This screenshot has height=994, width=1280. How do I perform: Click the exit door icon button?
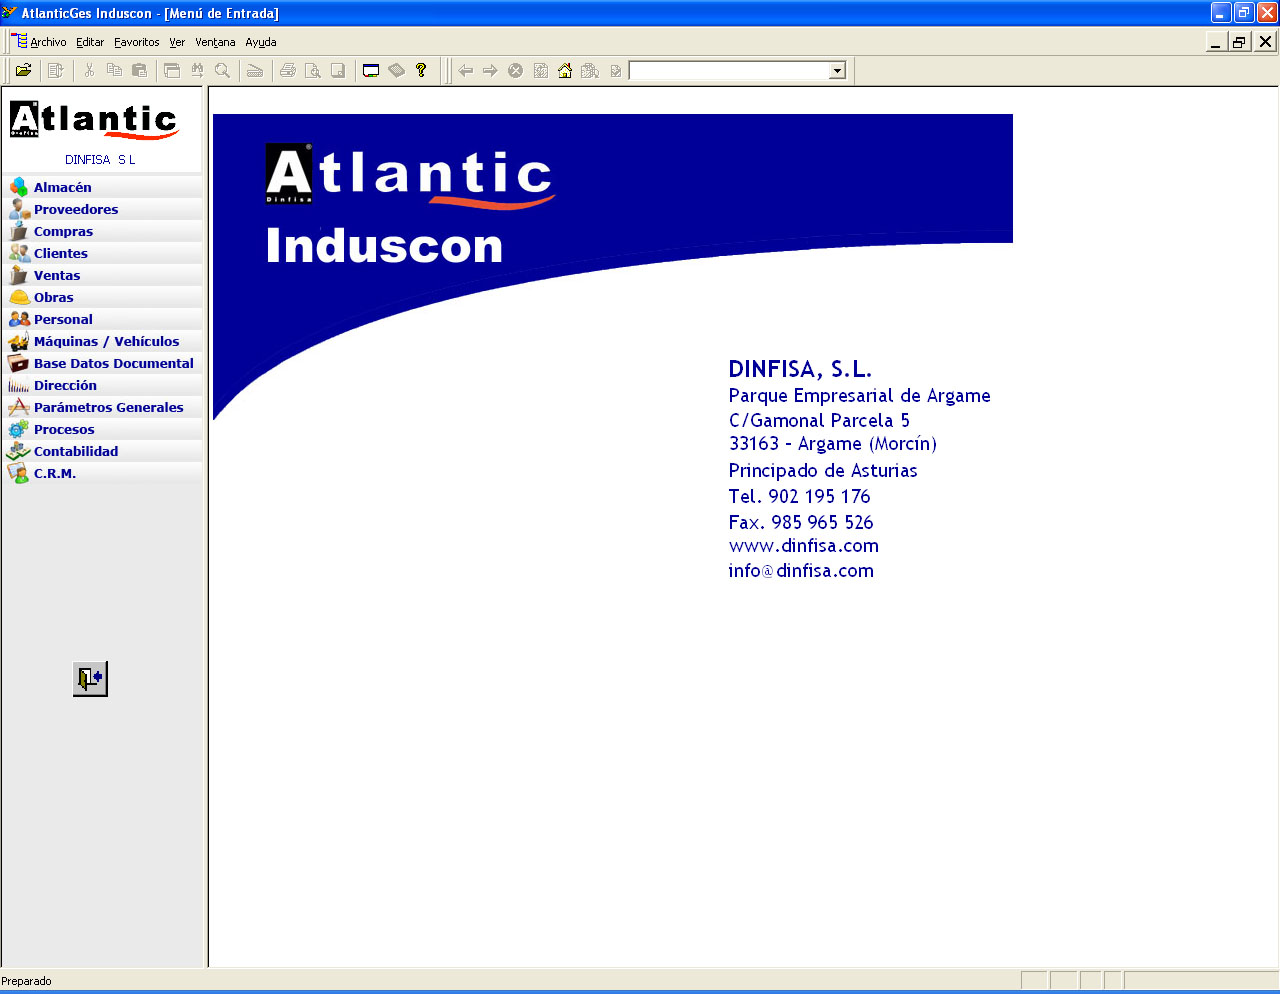[x=90, y=679]
